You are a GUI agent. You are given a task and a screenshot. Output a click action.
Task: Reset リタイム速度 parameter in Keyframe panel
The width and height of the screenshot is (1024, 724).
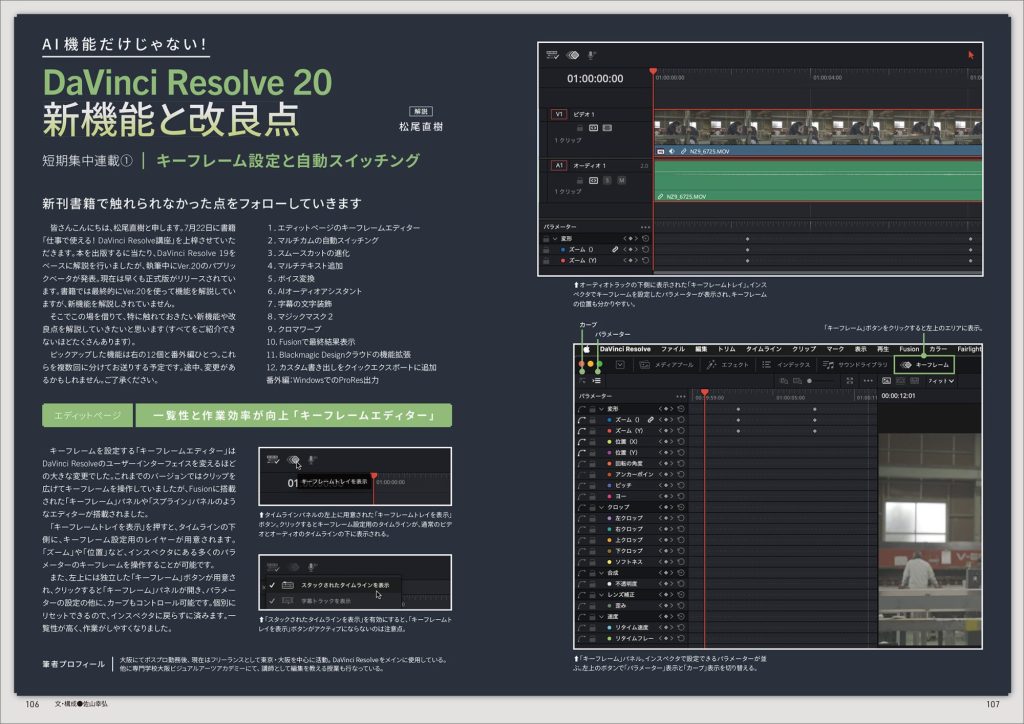coord(680,627)
